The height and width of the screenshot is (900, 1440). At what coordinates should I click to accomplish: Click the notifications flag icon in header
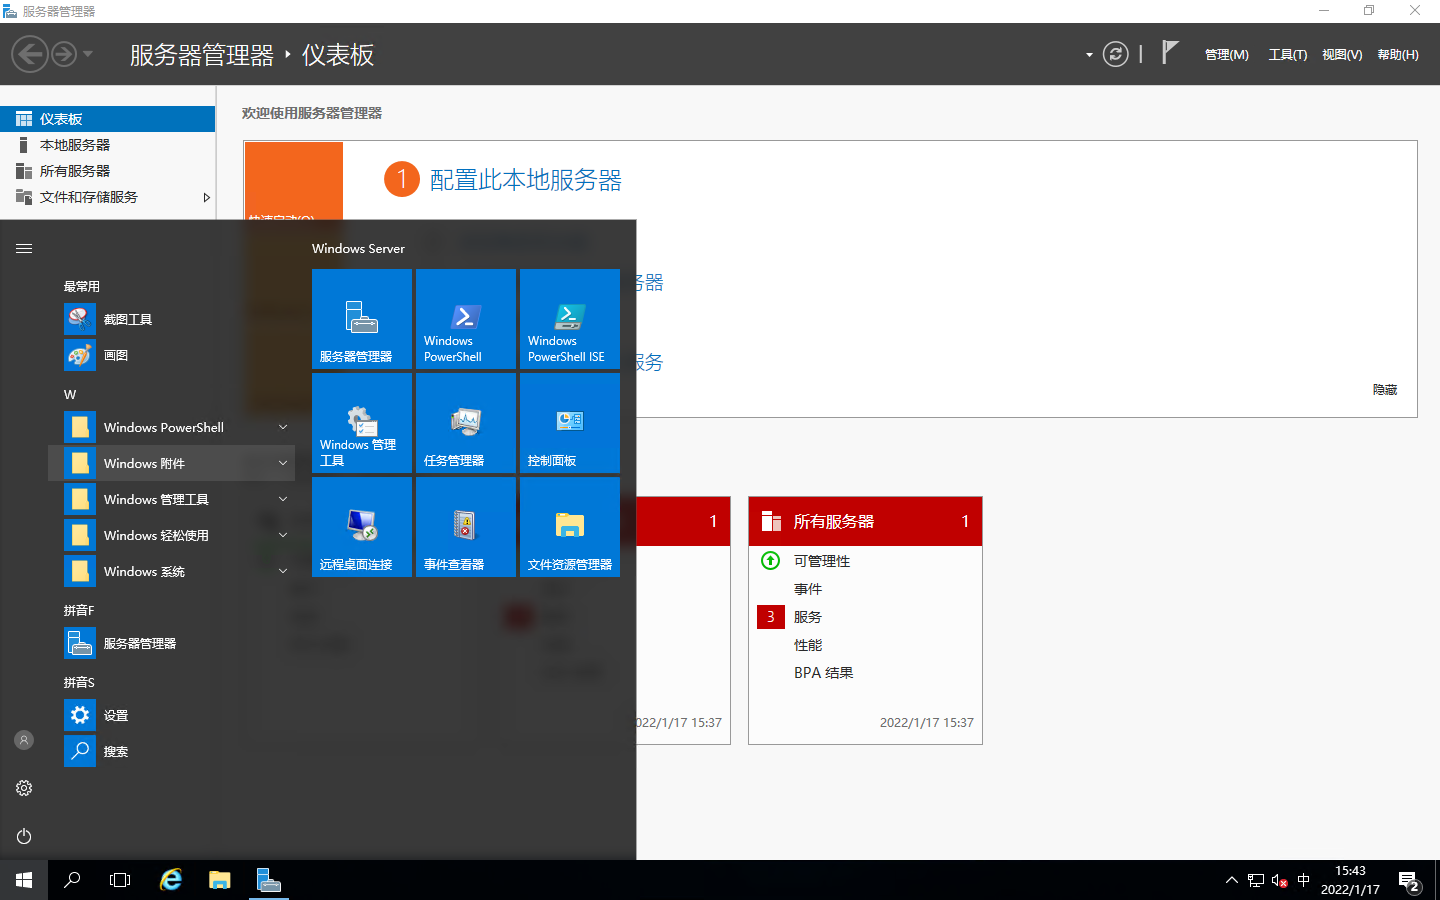click(1170, 52)
